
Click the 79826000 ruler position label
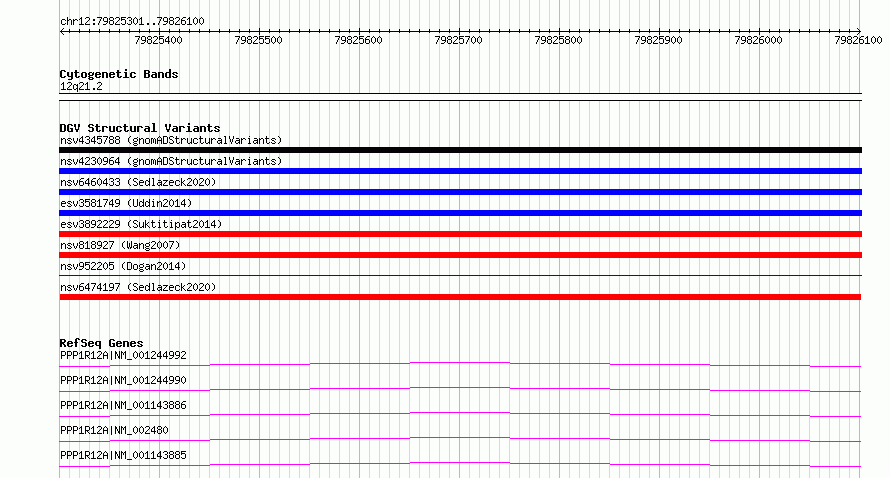click(758, 40)
